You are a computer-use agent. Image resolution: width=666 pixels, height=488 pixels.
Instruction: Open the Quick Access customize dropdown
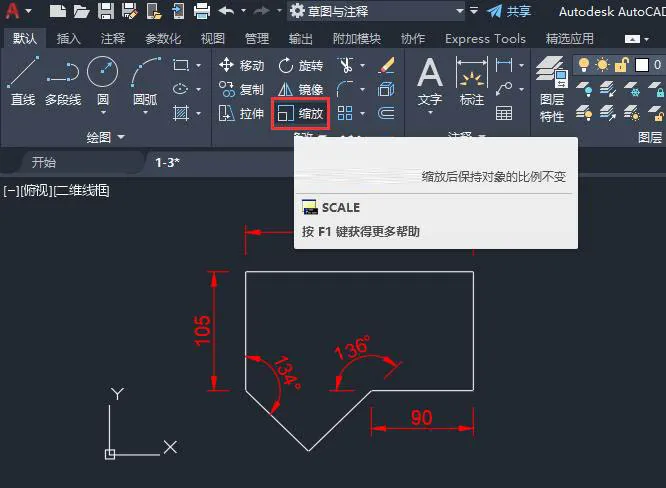click(474, 11)
